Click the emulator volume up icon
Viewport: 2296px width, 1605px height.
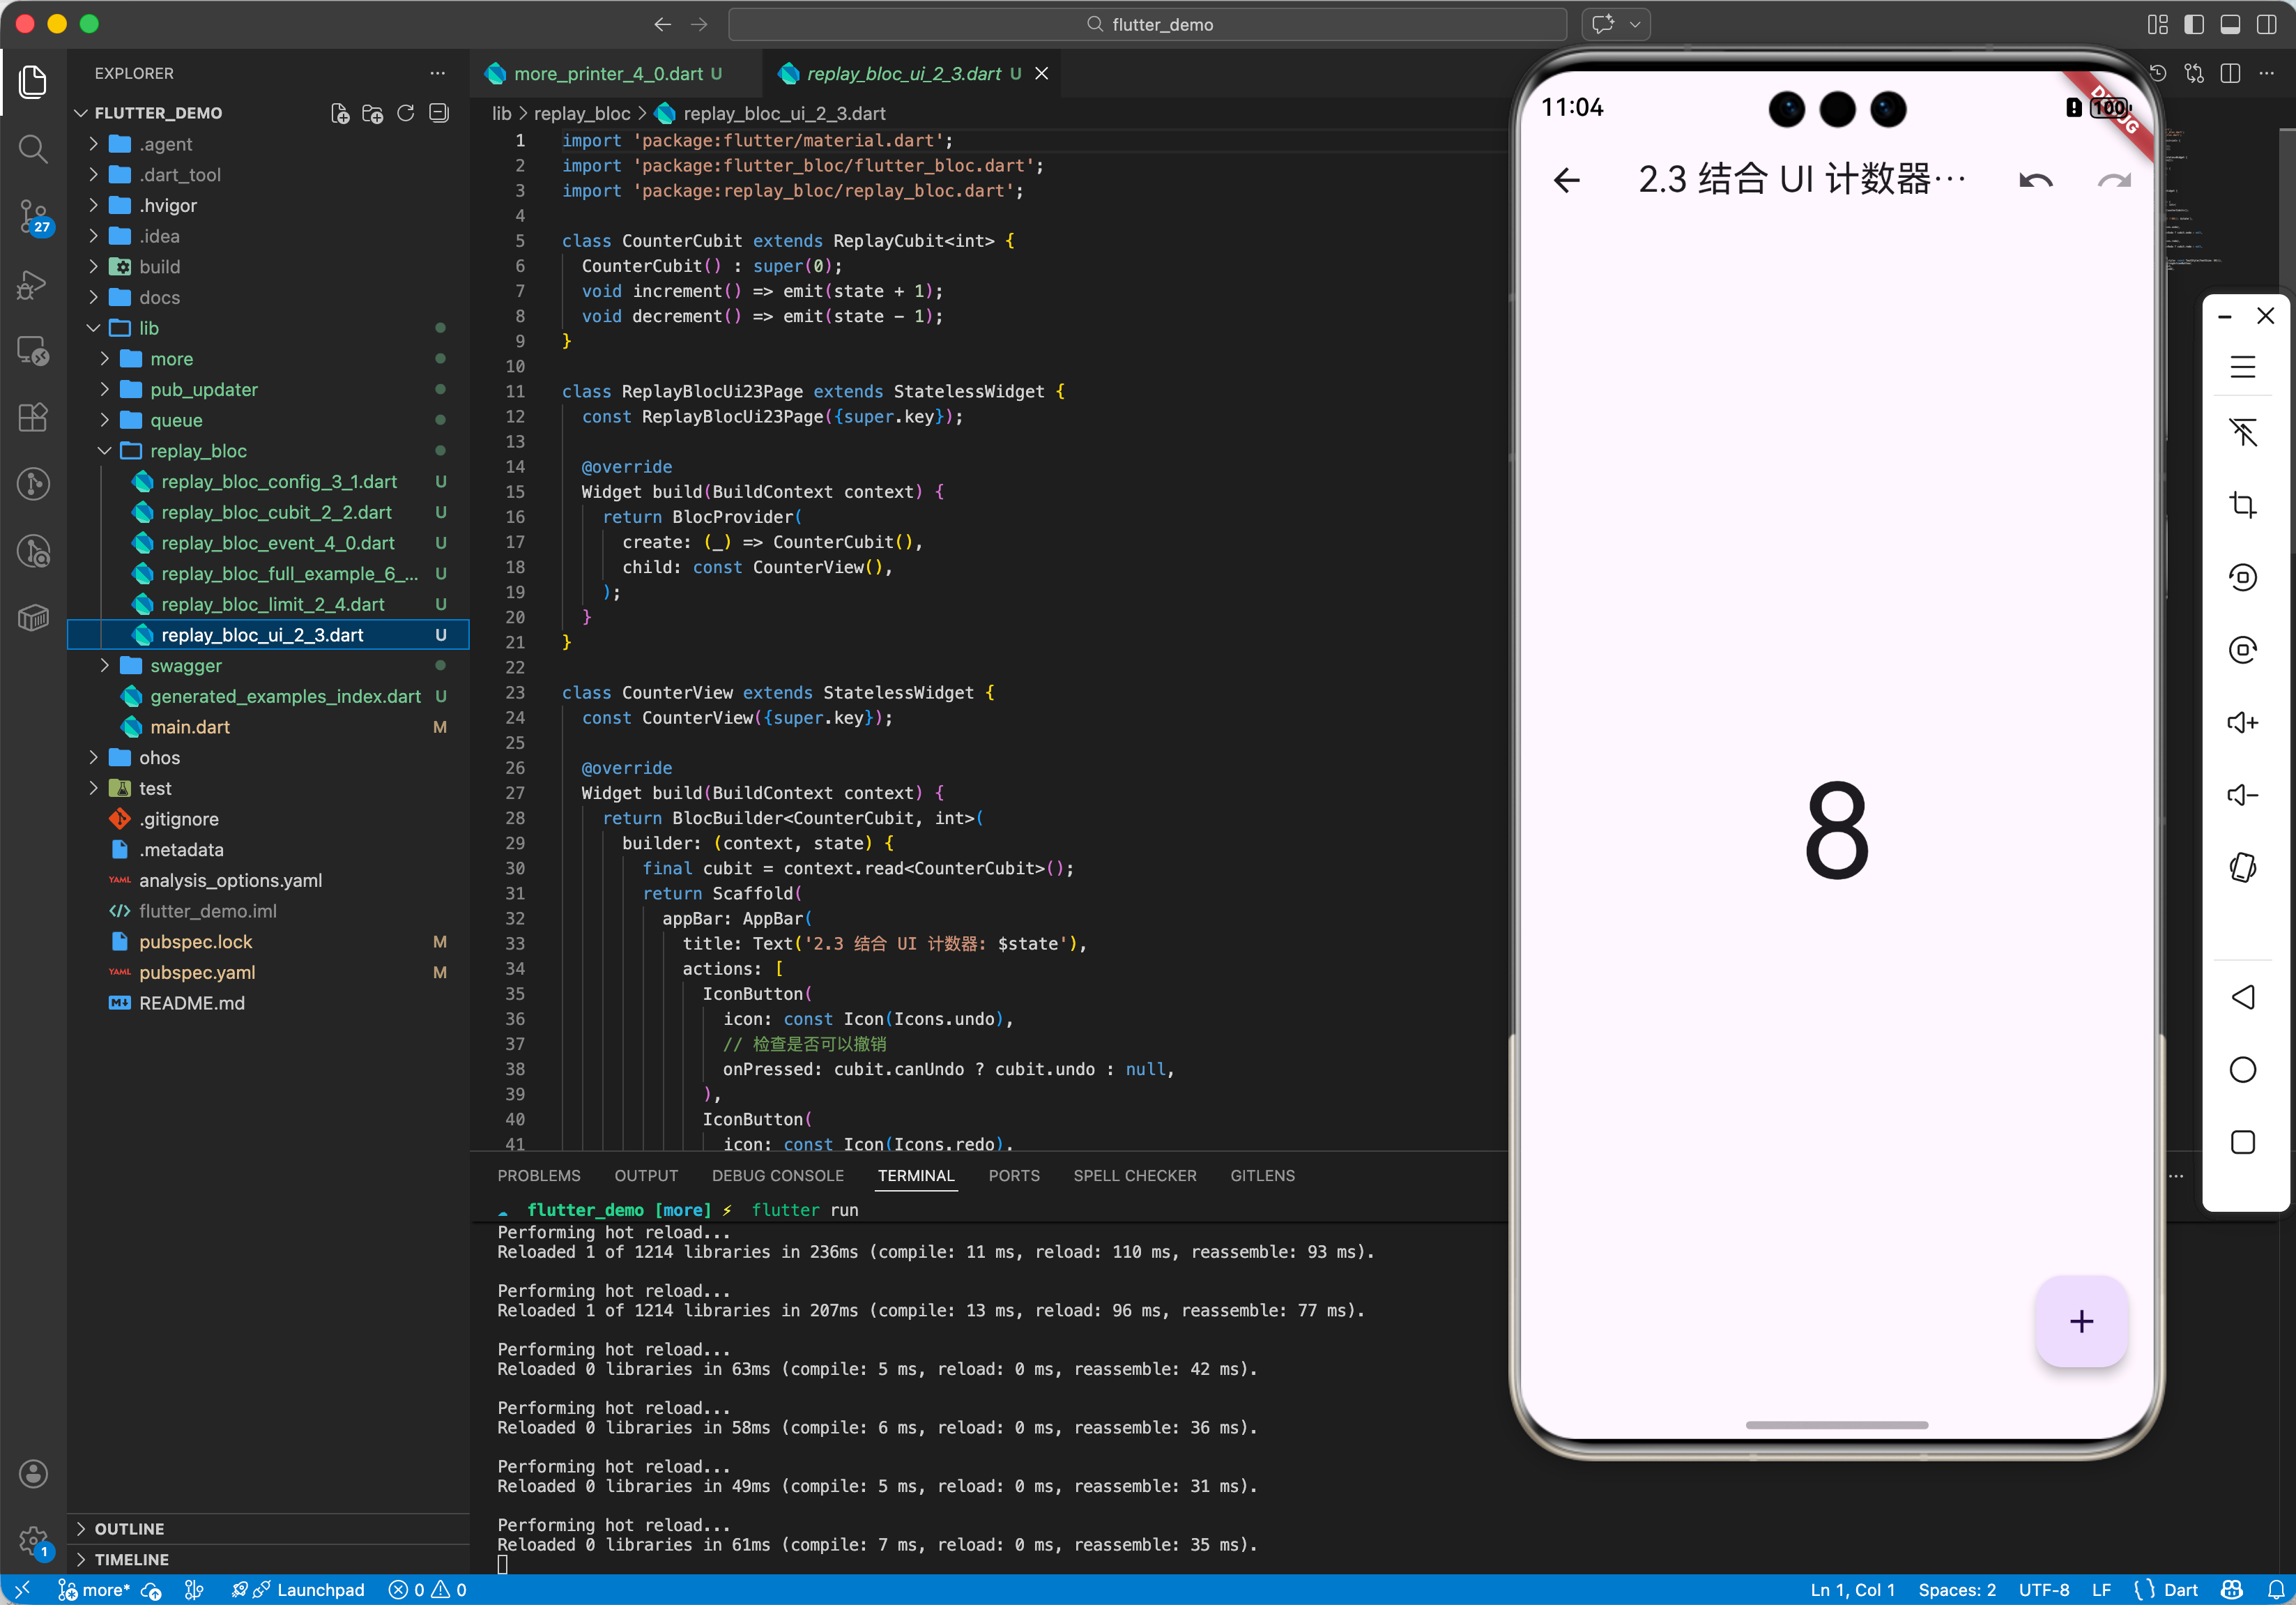tap(2242, 722)
